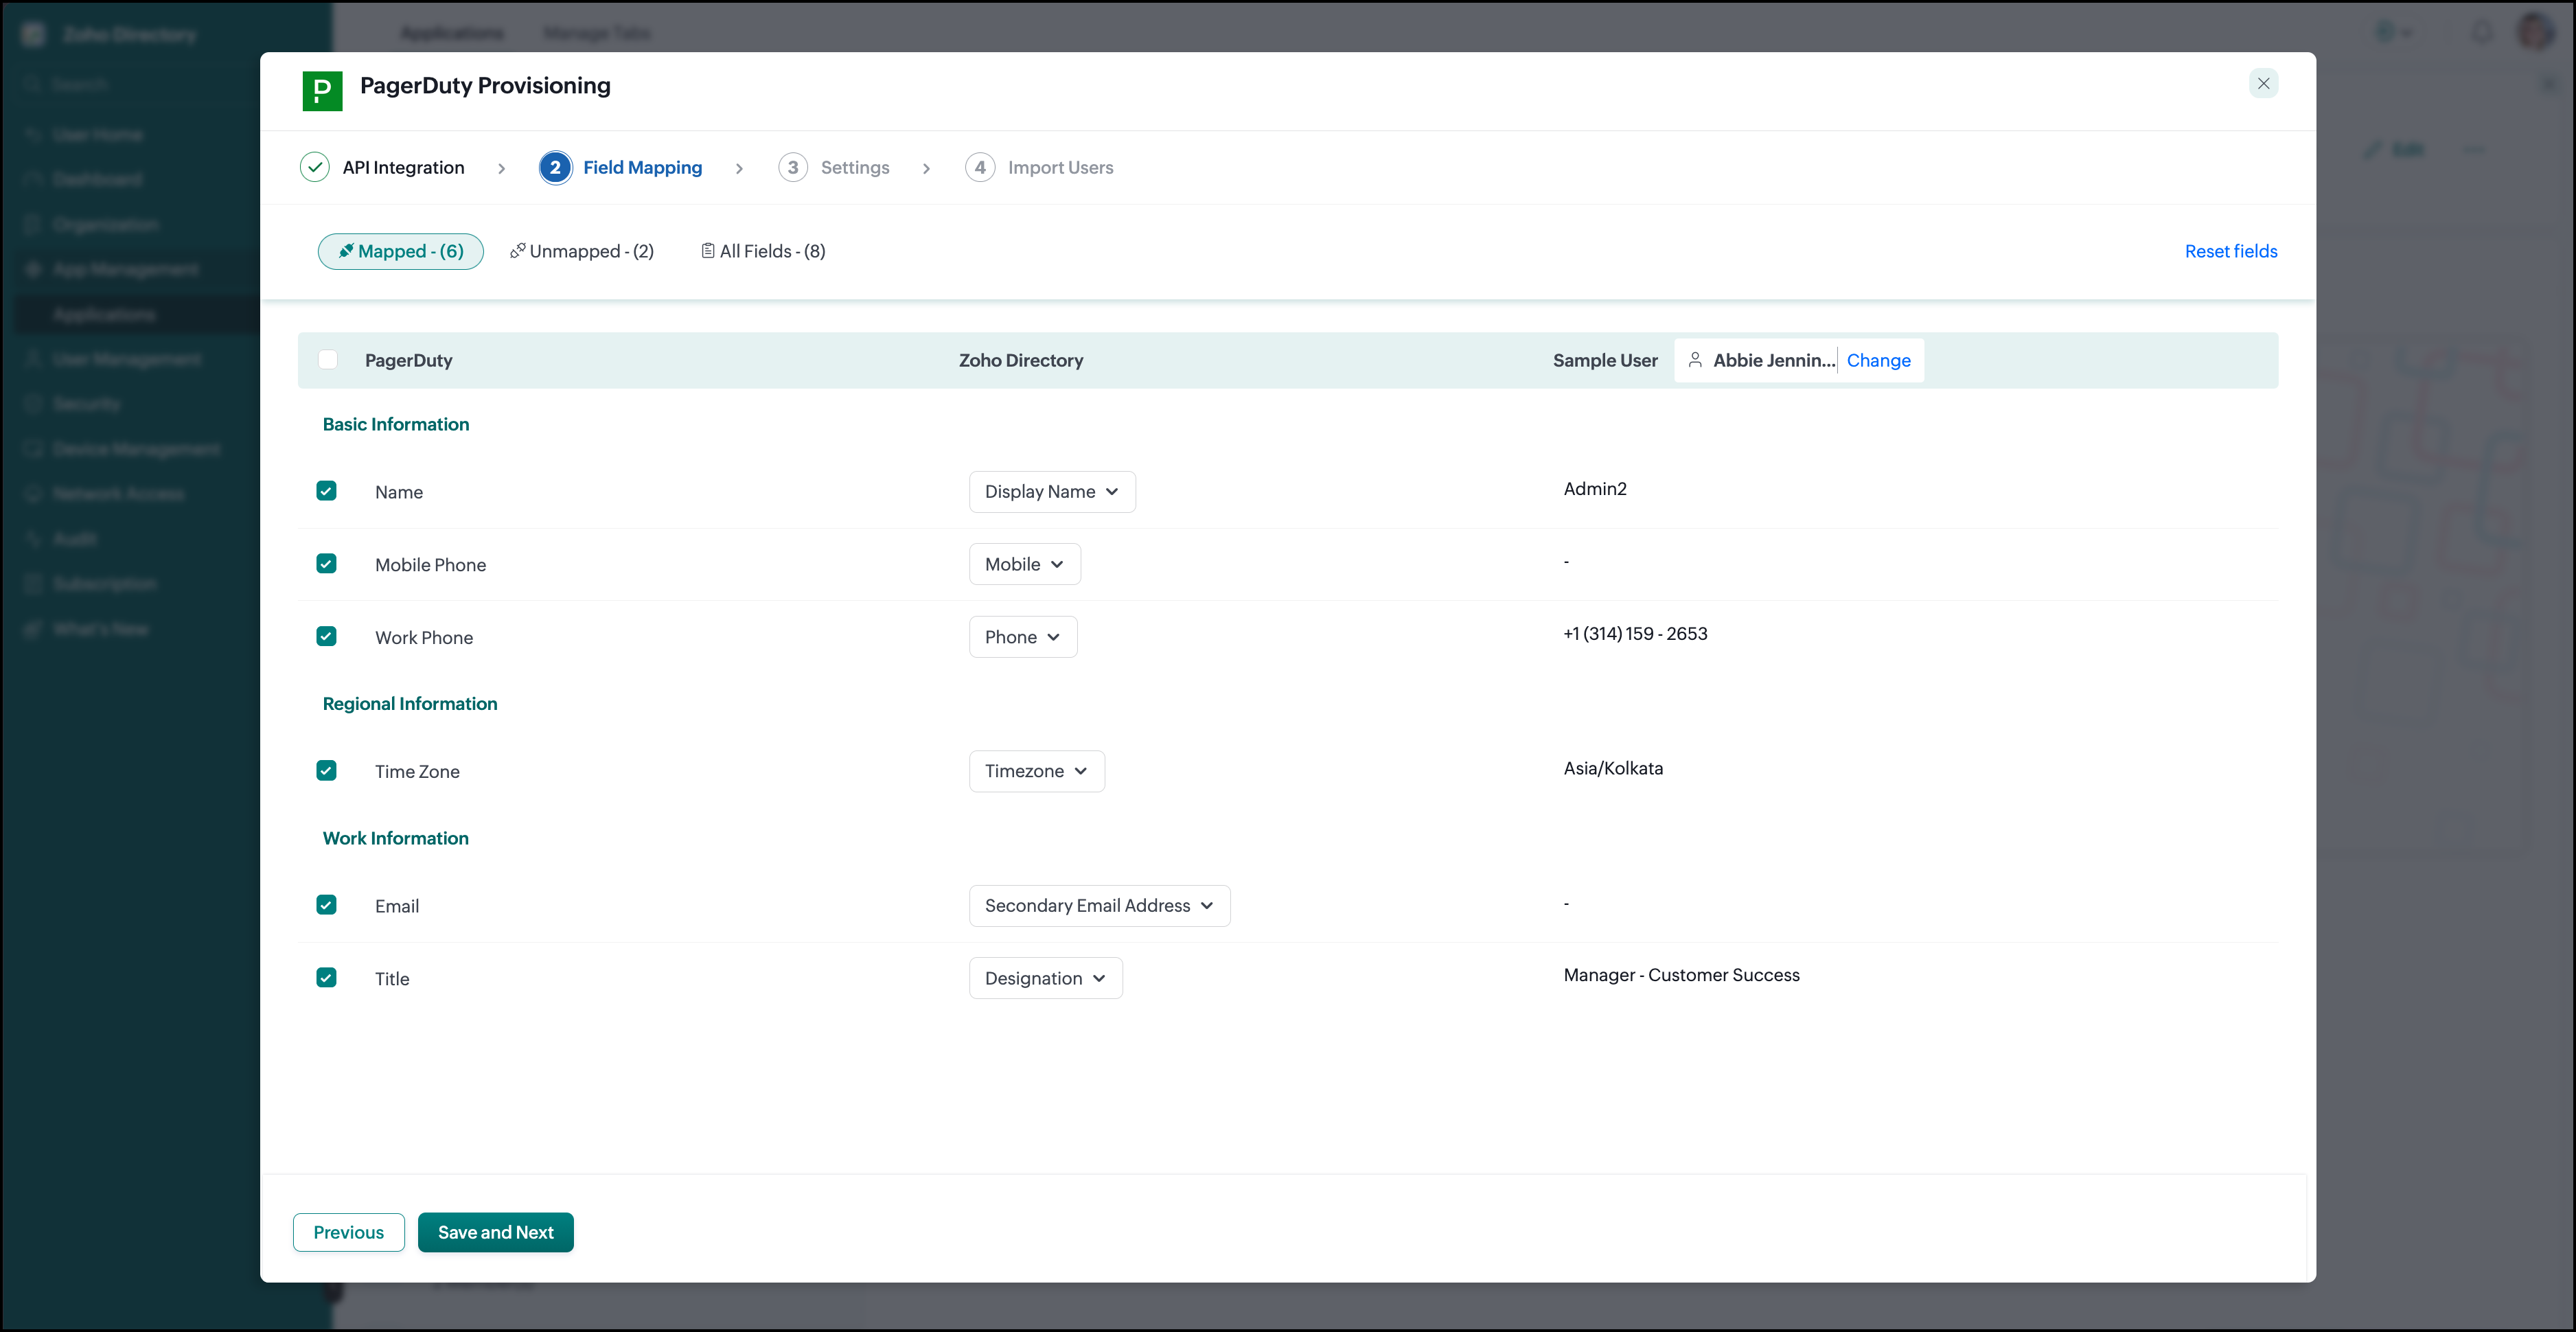Image resolution: width=2576 pixels, height=1332 pixels.
Task: Uncheck the Name field checkbox
Action: coord(326,491)
